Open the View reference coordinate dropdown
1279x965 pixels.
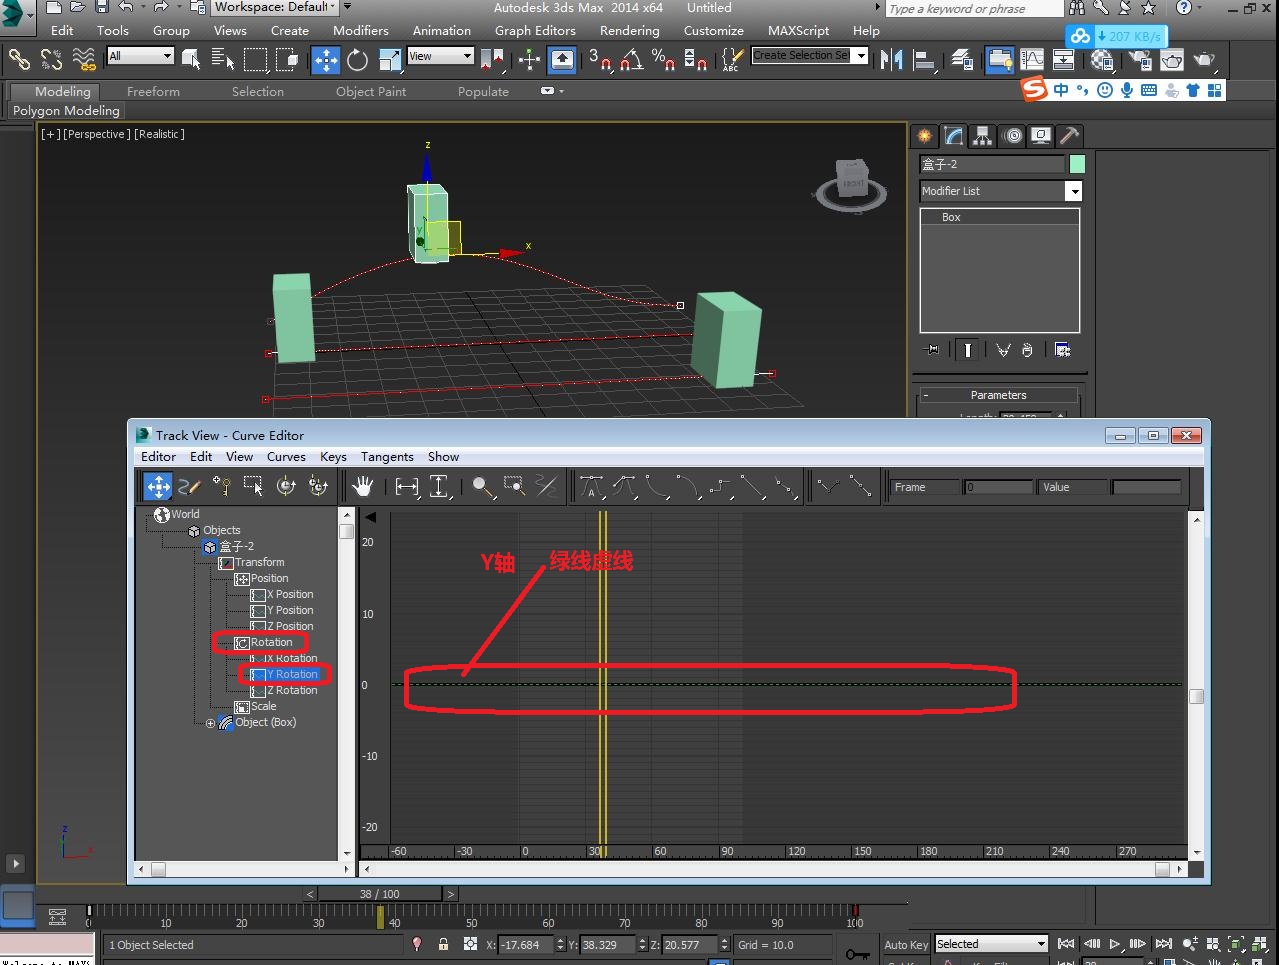click(x=440, y=57)
